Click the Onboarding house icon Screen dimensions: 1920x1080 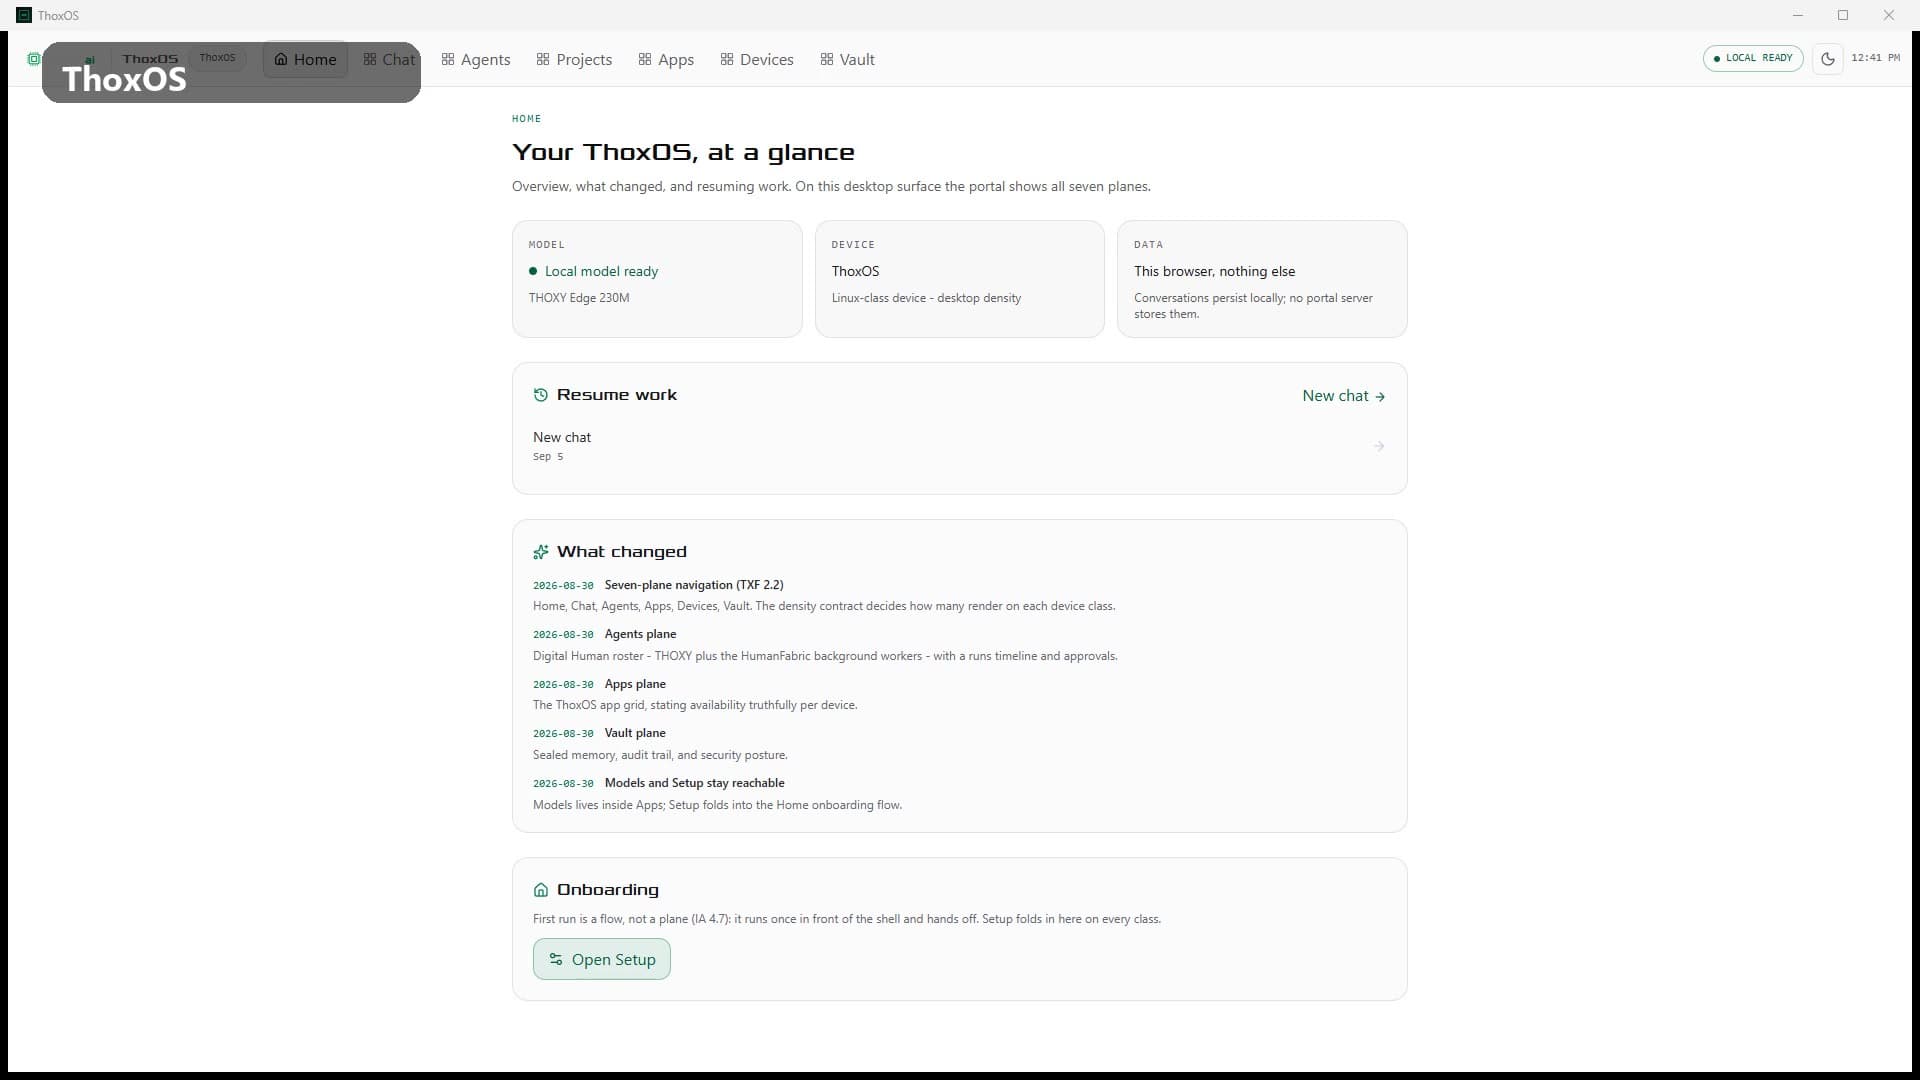pos(541,890)
